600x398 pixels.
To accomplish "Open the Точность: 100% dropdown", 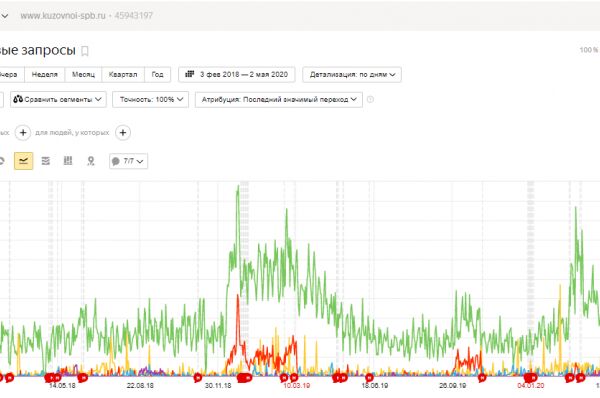I will [150, 100].
